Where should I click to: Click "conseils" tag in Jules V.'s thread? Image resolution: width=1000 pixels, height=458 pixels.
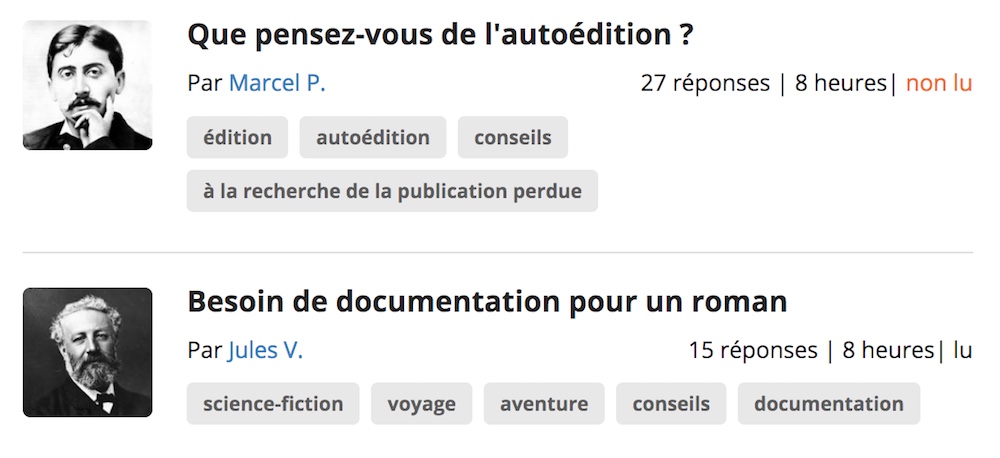671,404
